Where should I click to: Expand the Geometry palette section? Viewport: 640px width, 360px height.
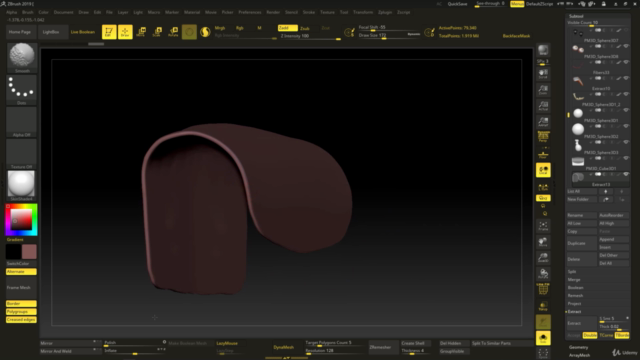pyautogui.click(x=578, y=347)
